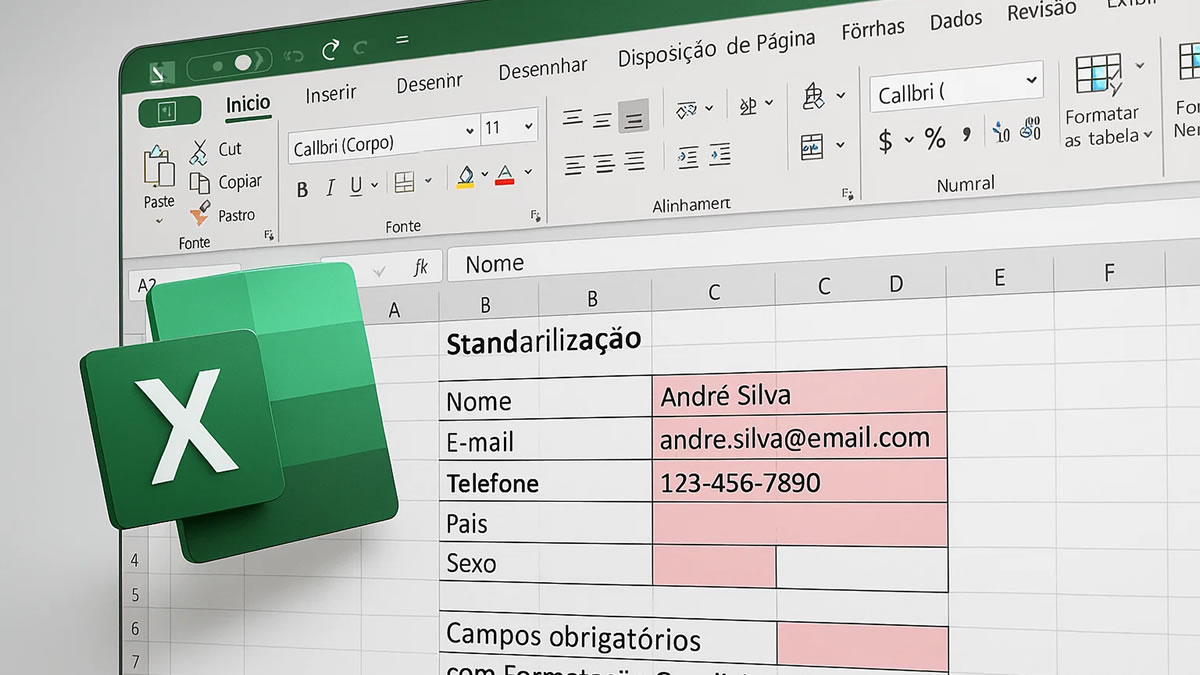Switch to the Dados ribbon tab
1200x675 pixels.
pyautogui.click(x=955, y=20)
